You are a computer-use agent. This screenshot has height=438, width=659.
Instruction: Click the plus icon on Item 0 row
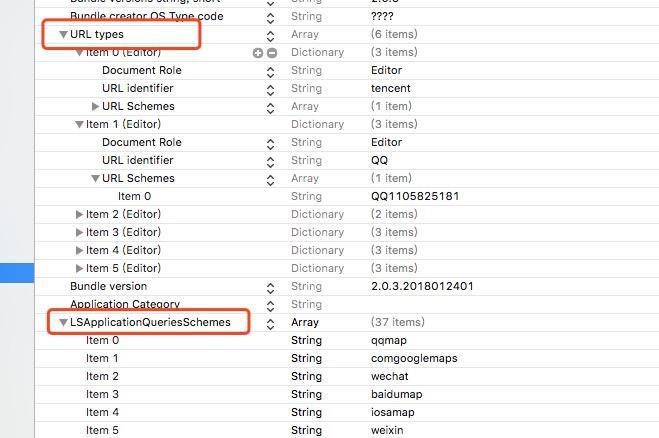[258, 53]
